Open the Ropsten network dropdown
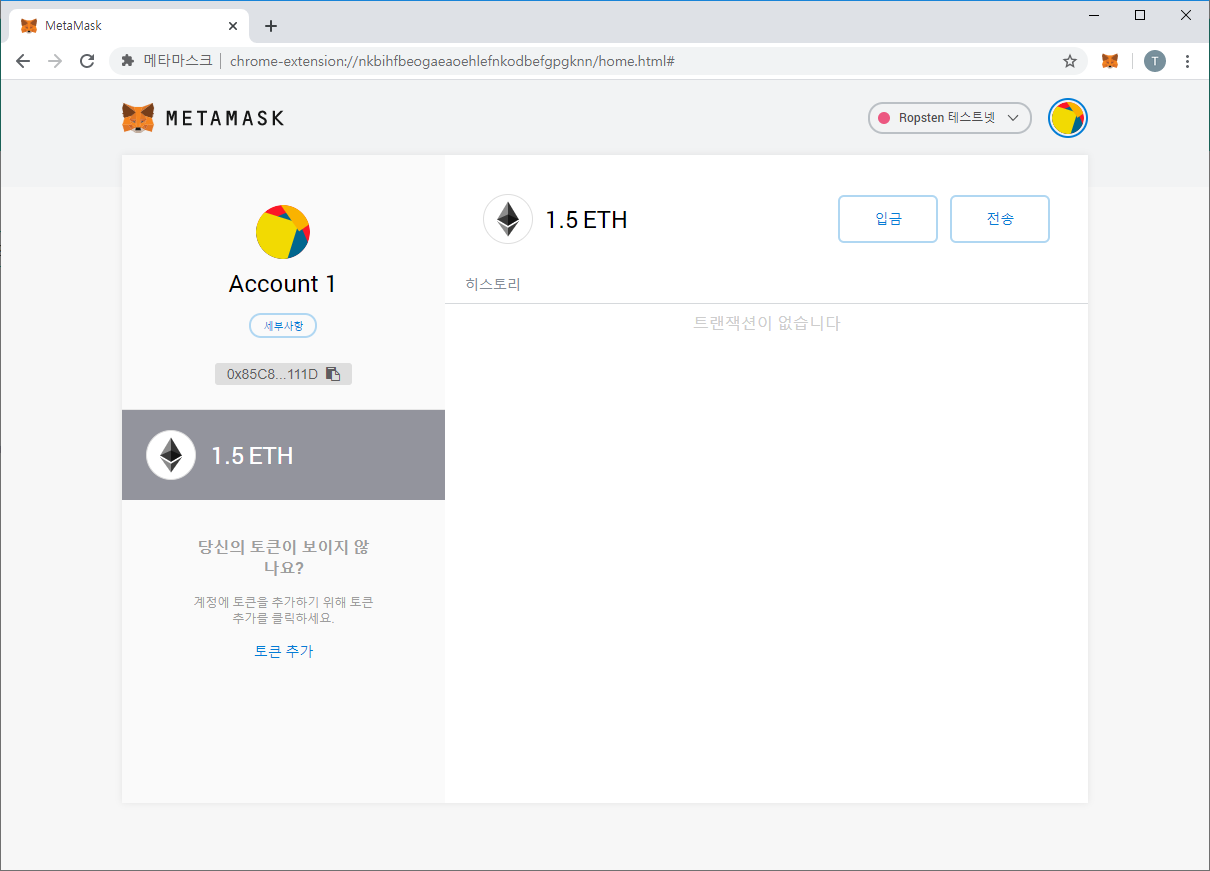The width and height of the screenshot is (1210, 871). [949, 118]
